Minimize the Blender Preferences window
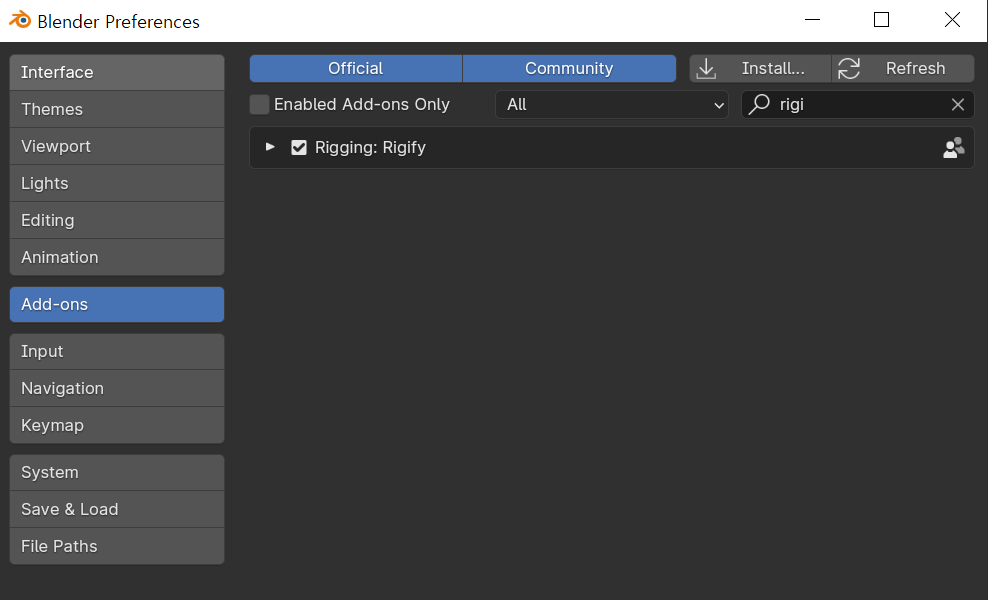This screenshot has width=988, height=600. 813,20
